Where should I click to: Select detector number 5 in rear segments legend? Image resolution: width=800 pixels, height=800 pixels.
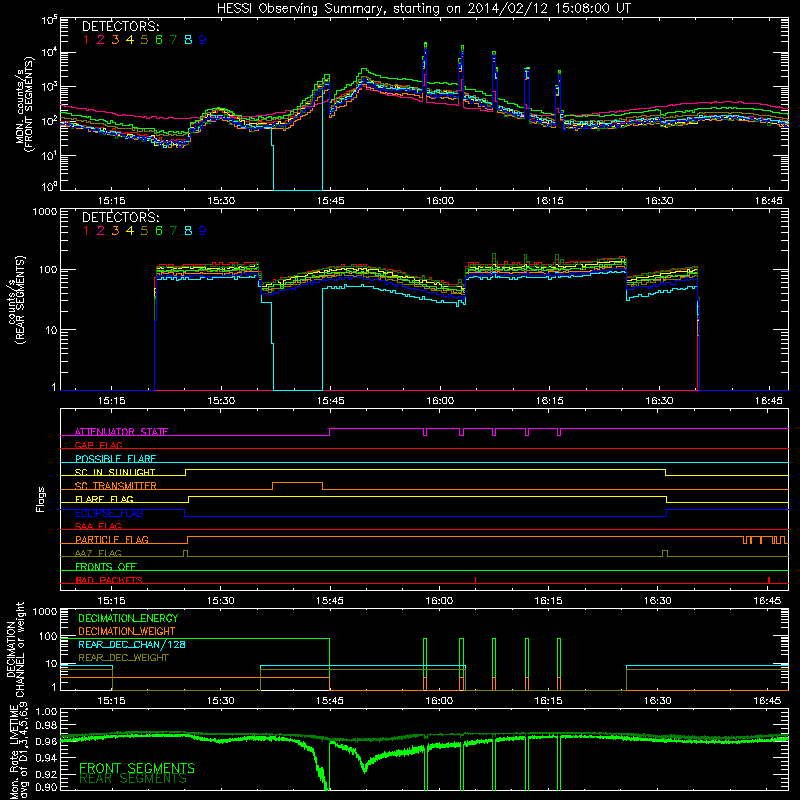pos(144,231)
